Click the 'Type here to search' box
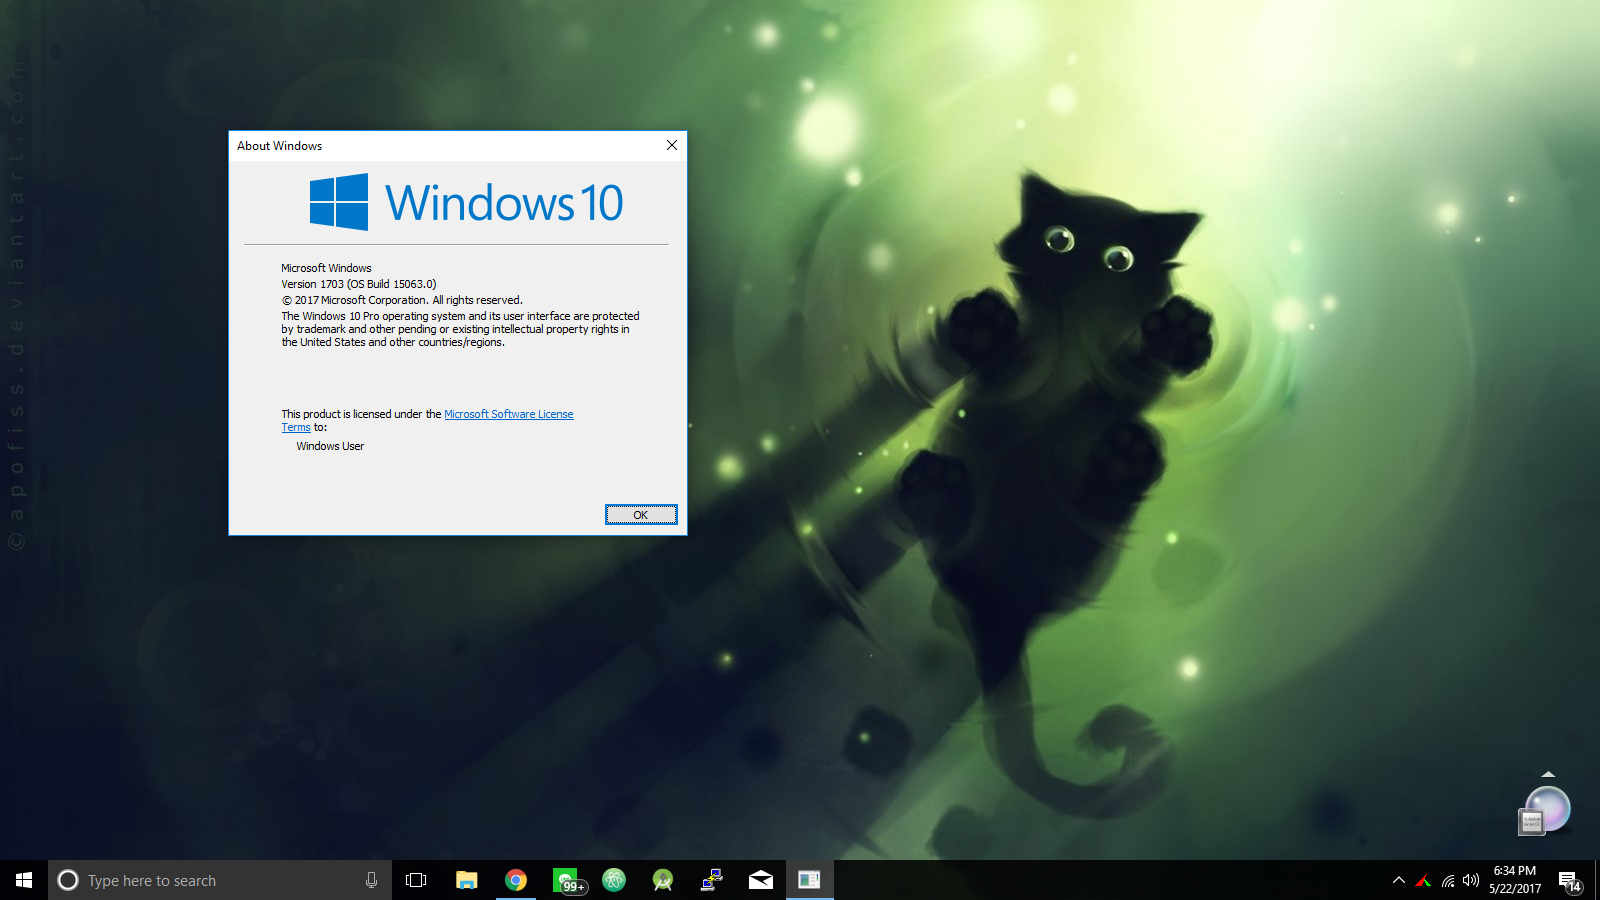 point(220,880)
